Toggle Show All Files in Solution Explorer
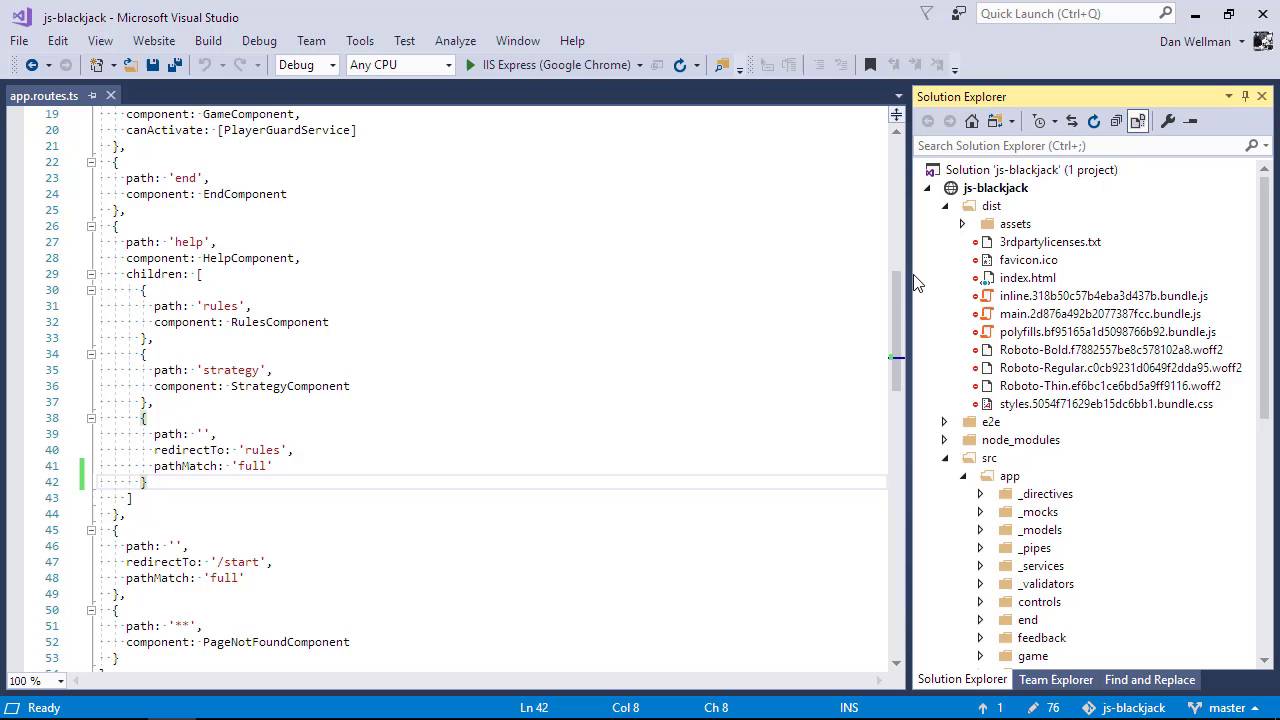This screenshot has height=720, width=1280. pyautogui.click(x=1138, y=121)
